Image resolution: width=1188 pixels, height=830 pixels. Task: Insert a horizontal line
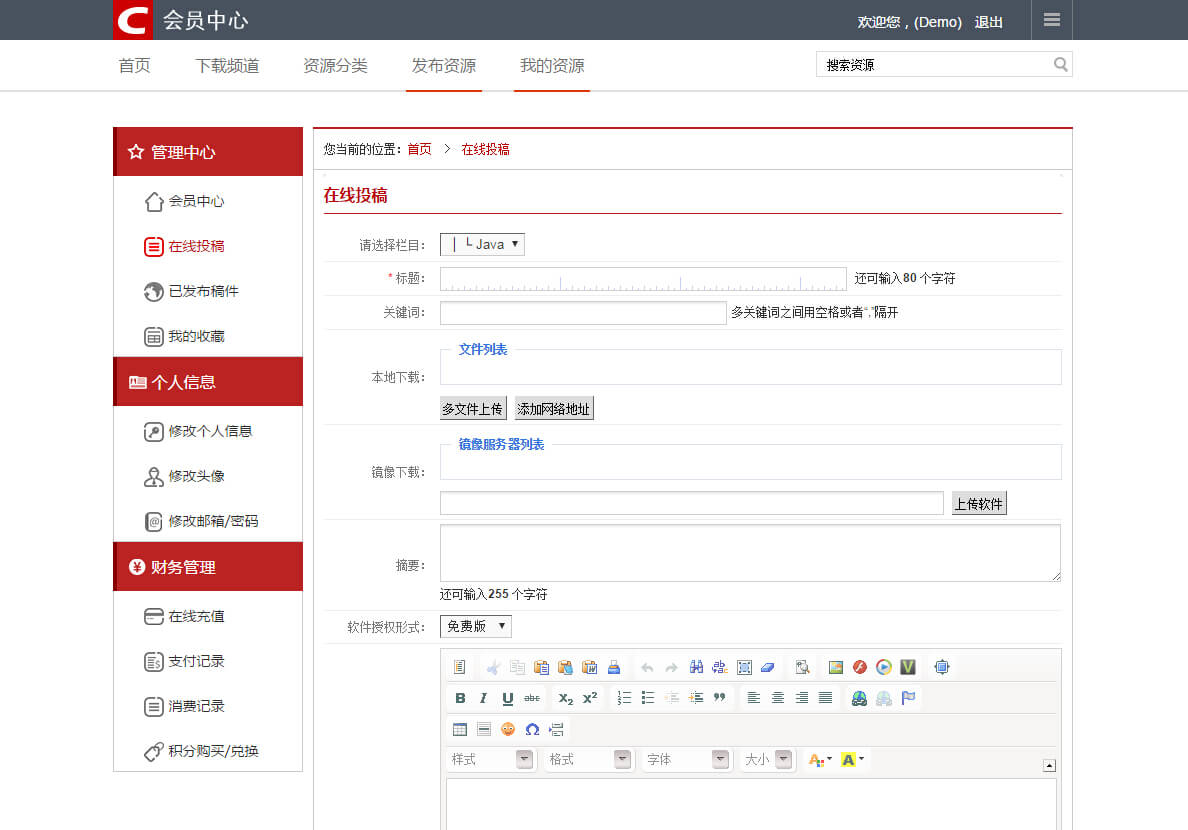click(x=483, y=729)
